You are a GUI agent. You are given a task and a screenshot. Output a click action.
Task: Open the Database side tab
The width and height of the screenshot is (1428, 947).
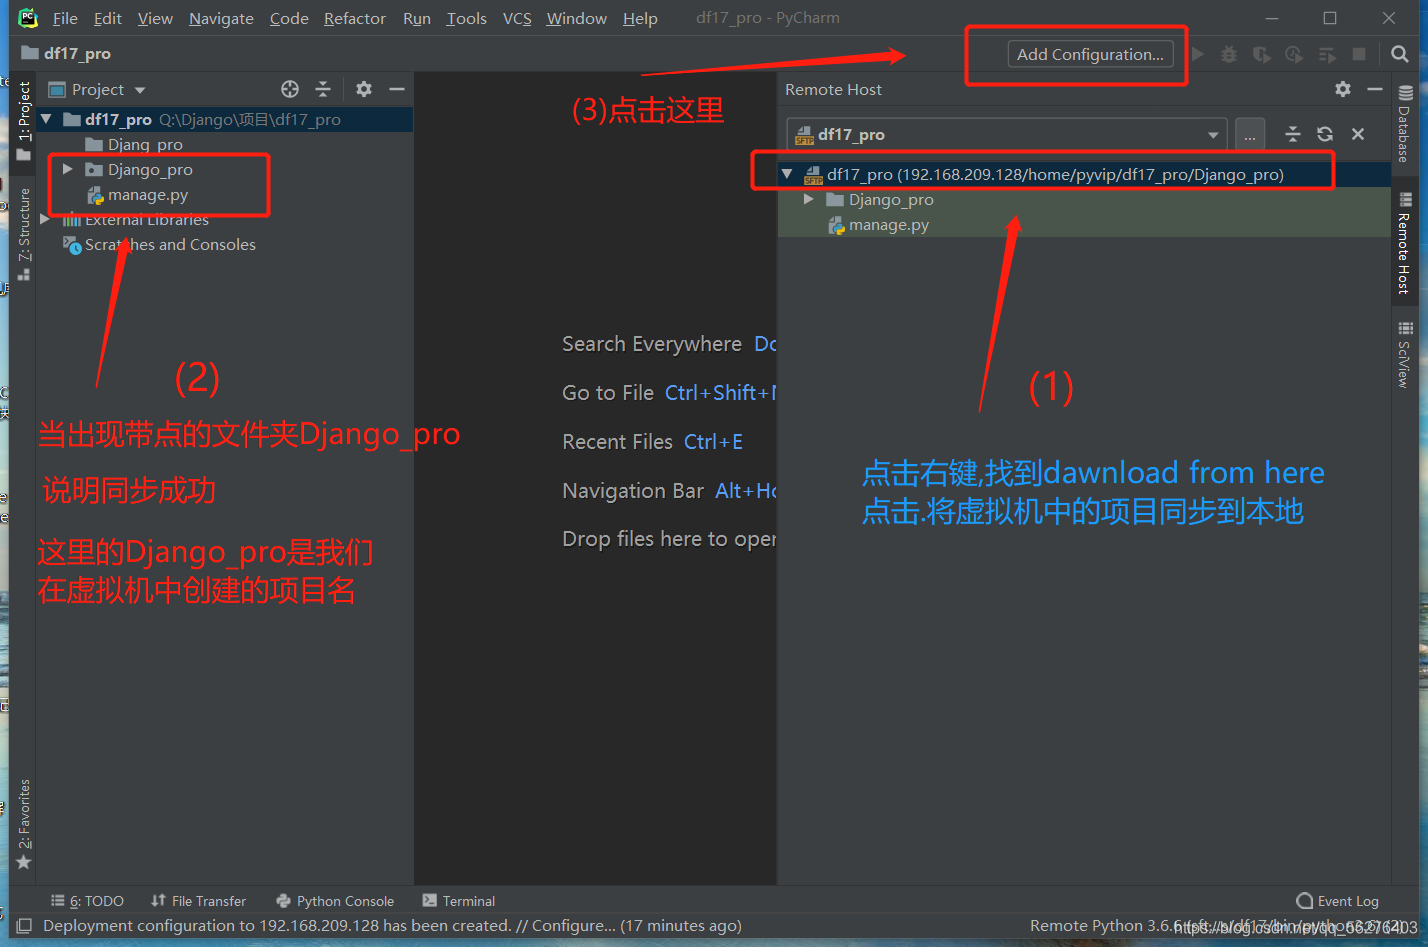tap(1404, 123)
